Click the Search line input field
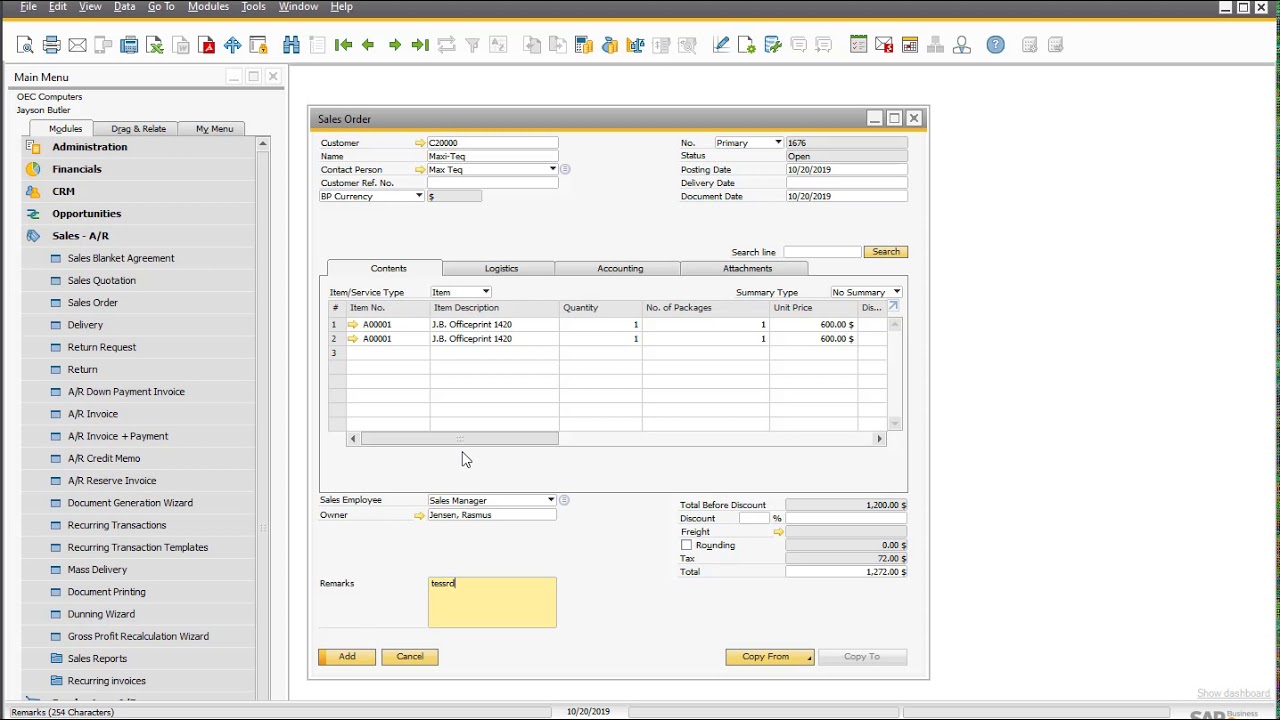Screen dimensions: 1280x720 coord(822,252)
